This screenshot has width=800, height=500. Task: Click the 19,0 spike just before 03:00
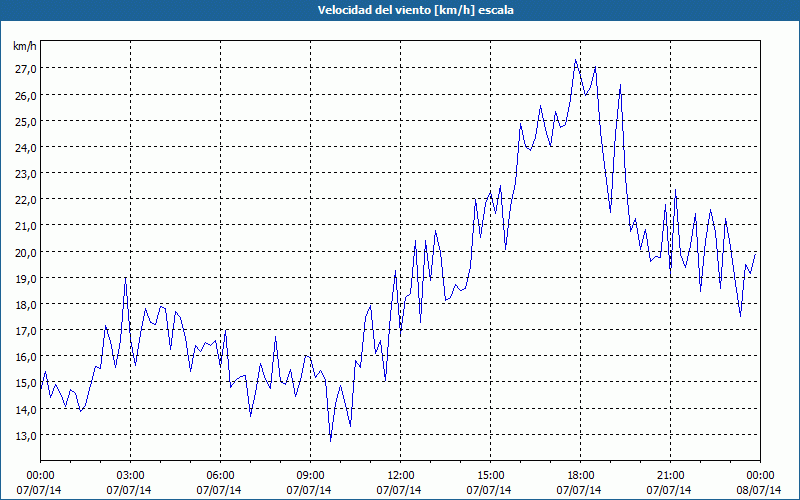(126, 278)
